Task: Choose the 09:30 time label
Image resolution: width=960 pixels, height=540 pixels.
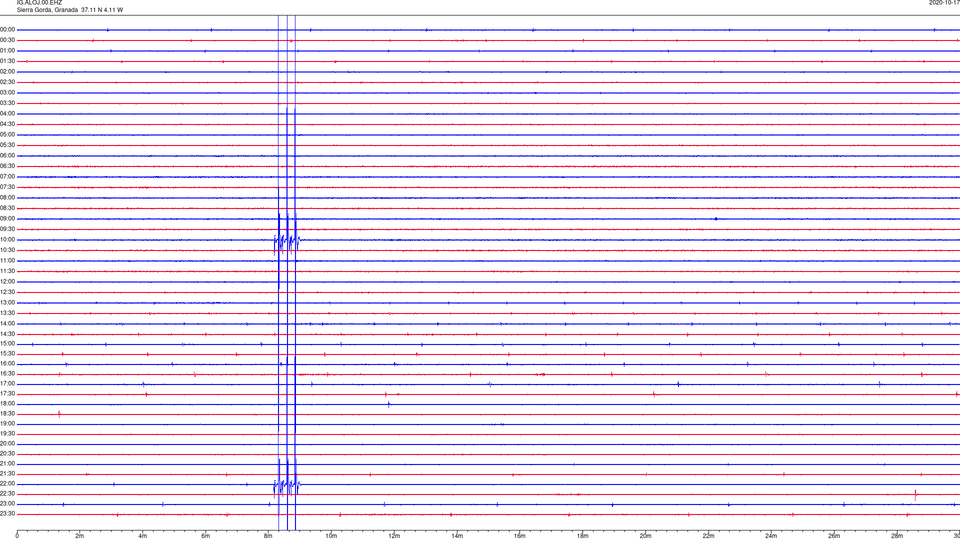Action: [7, 229]
